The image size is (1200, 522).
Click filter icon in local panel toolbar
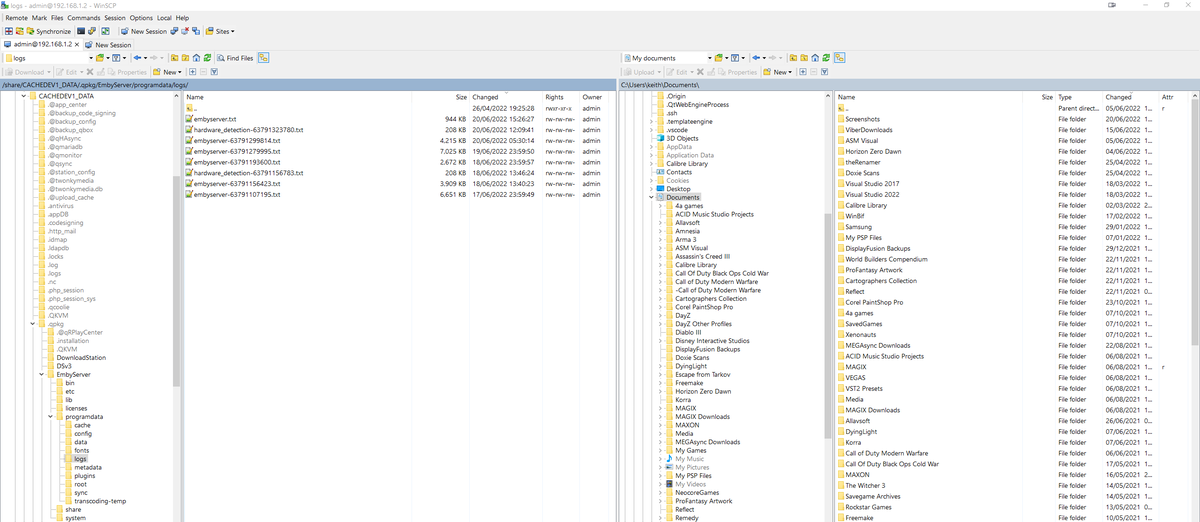point(735,58)
